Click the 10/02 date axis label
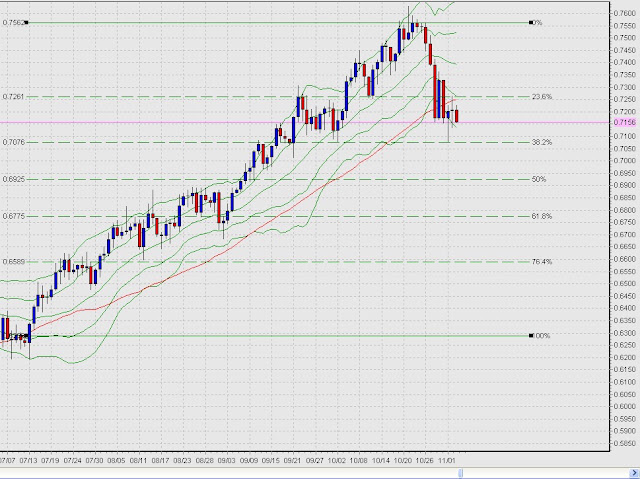This screenshot has width=640, height=479. point(337,461)
